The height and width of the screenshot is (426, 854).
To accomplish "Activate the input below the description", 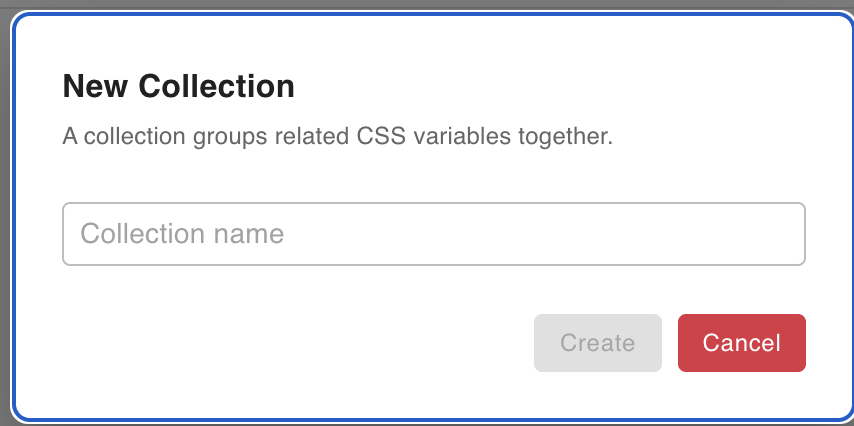I will 433,234.
